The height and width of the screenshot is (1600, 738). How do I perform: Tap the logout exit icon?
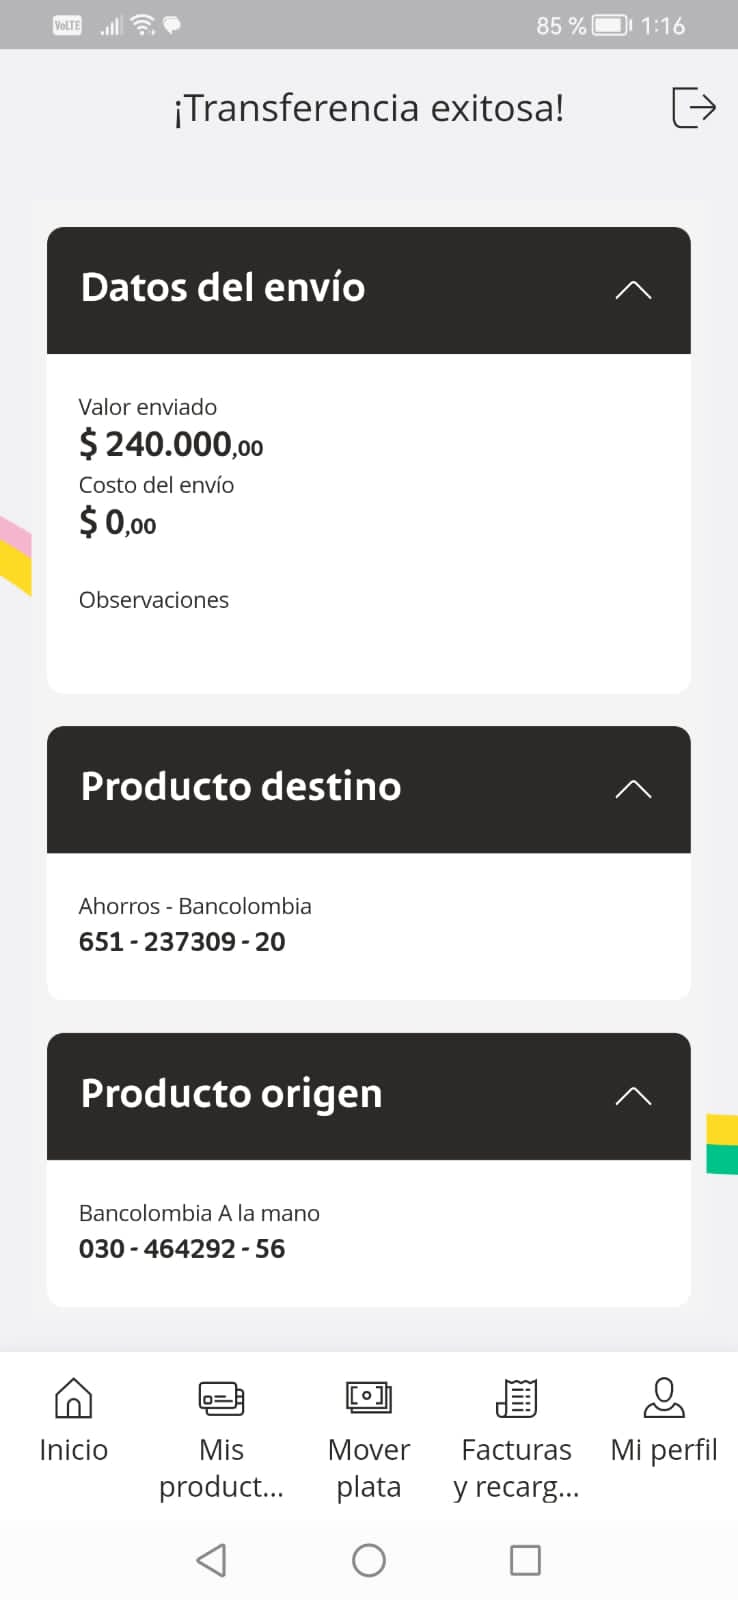point(694,107)
